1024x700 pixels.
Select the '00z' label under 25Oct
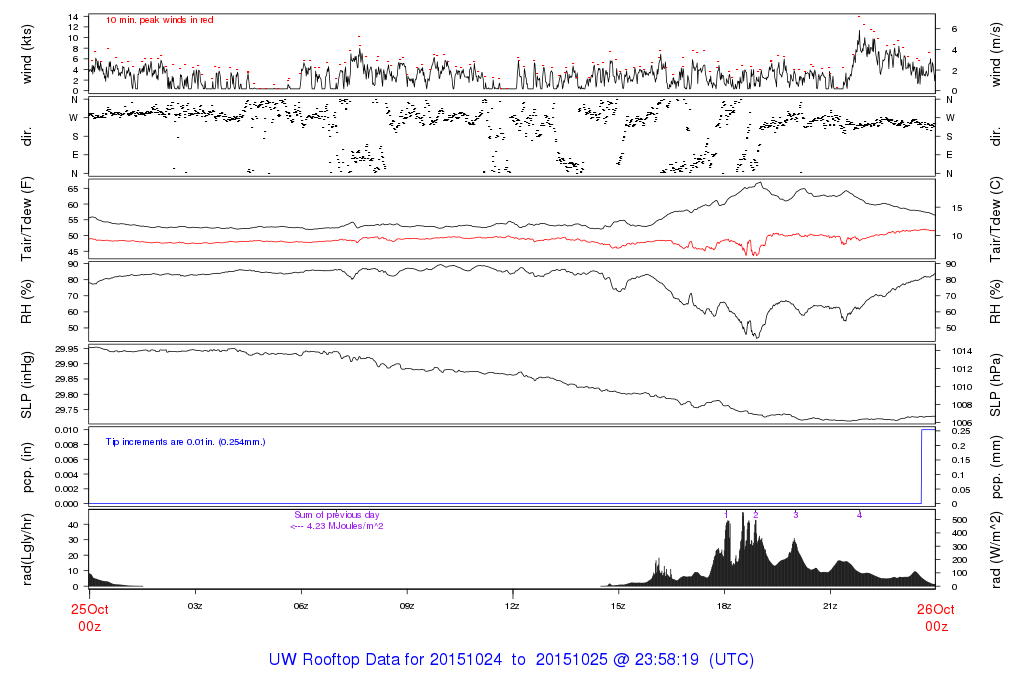[89, 627]
